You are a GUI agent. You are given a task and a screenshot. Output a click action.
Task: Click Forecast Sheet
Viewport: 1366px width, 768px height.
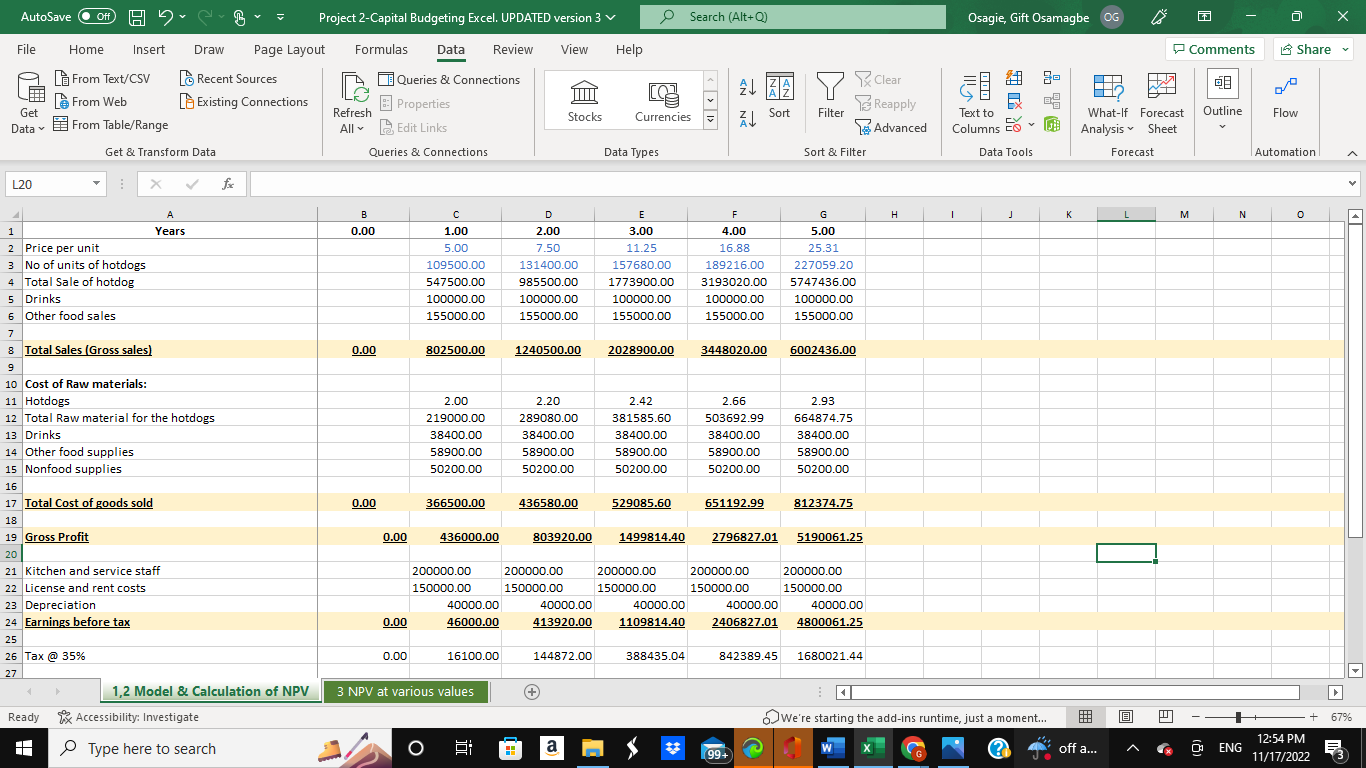click(1162, 105)
